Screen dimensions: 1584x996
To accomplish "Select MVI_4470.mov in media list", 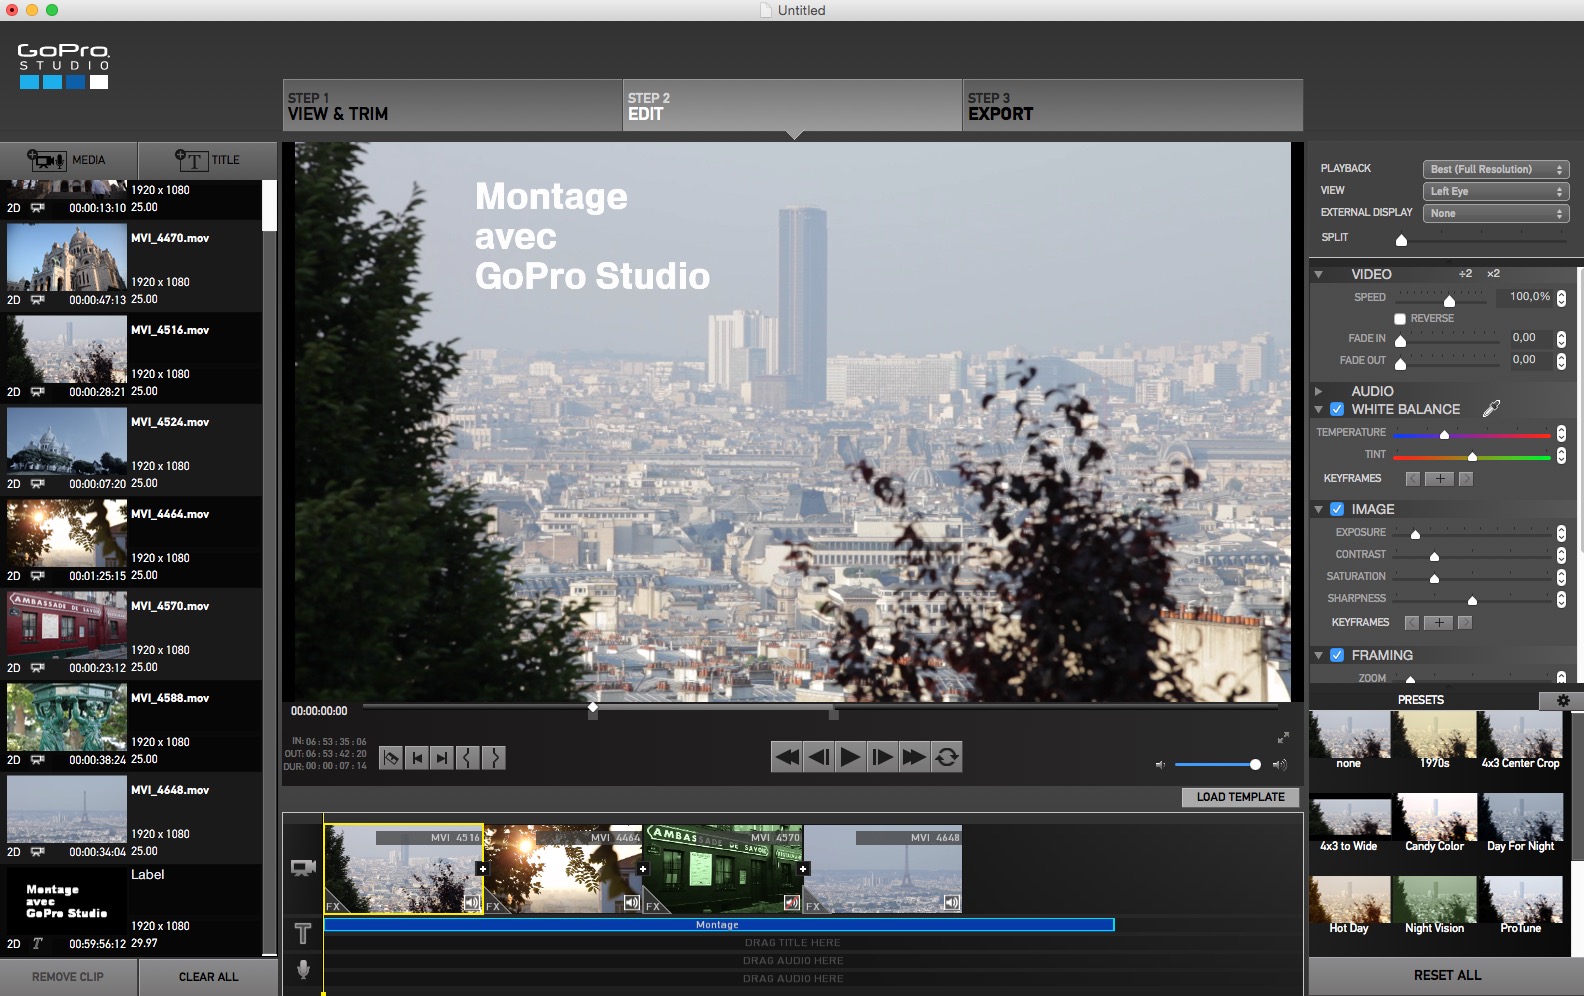I will click(x=131, y=266).
